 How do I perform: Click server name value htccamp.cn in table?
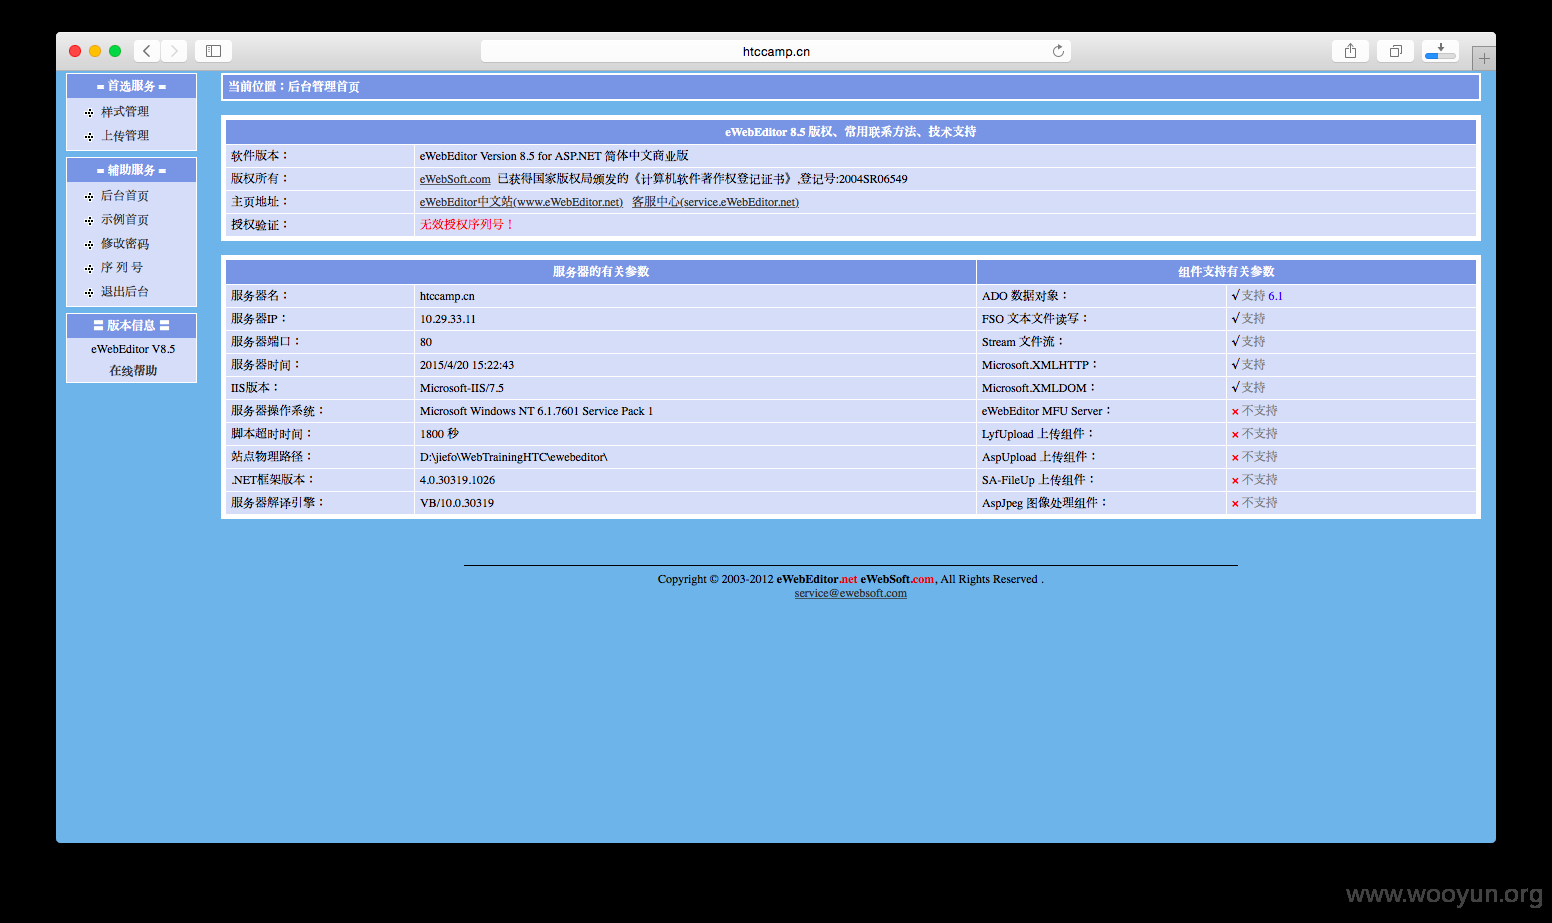(x=447, y=296)
